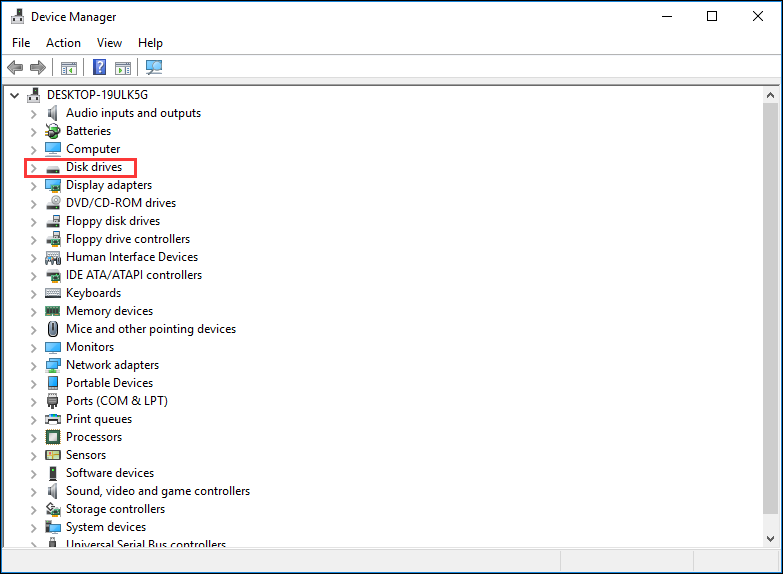Click the scrollbar down arrow
This screenshot has height=574, width=783.
tap(770, 539)
